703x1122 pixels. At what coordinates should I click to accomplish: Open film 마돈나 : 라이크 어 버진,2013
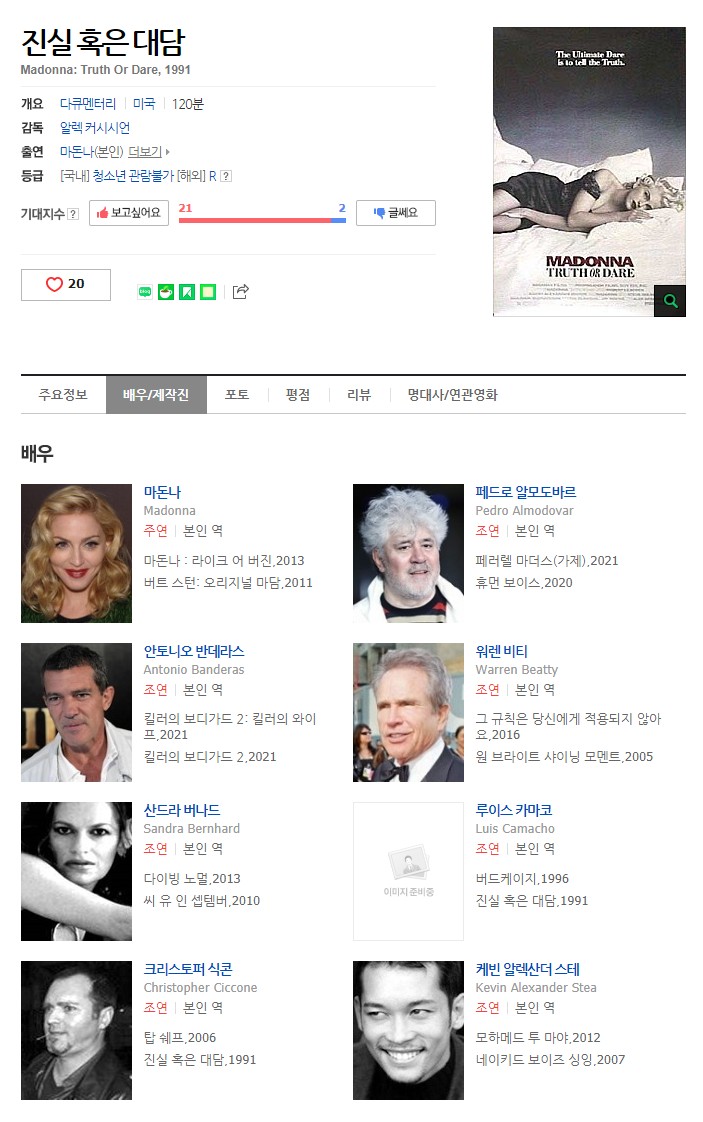point(224,560)
